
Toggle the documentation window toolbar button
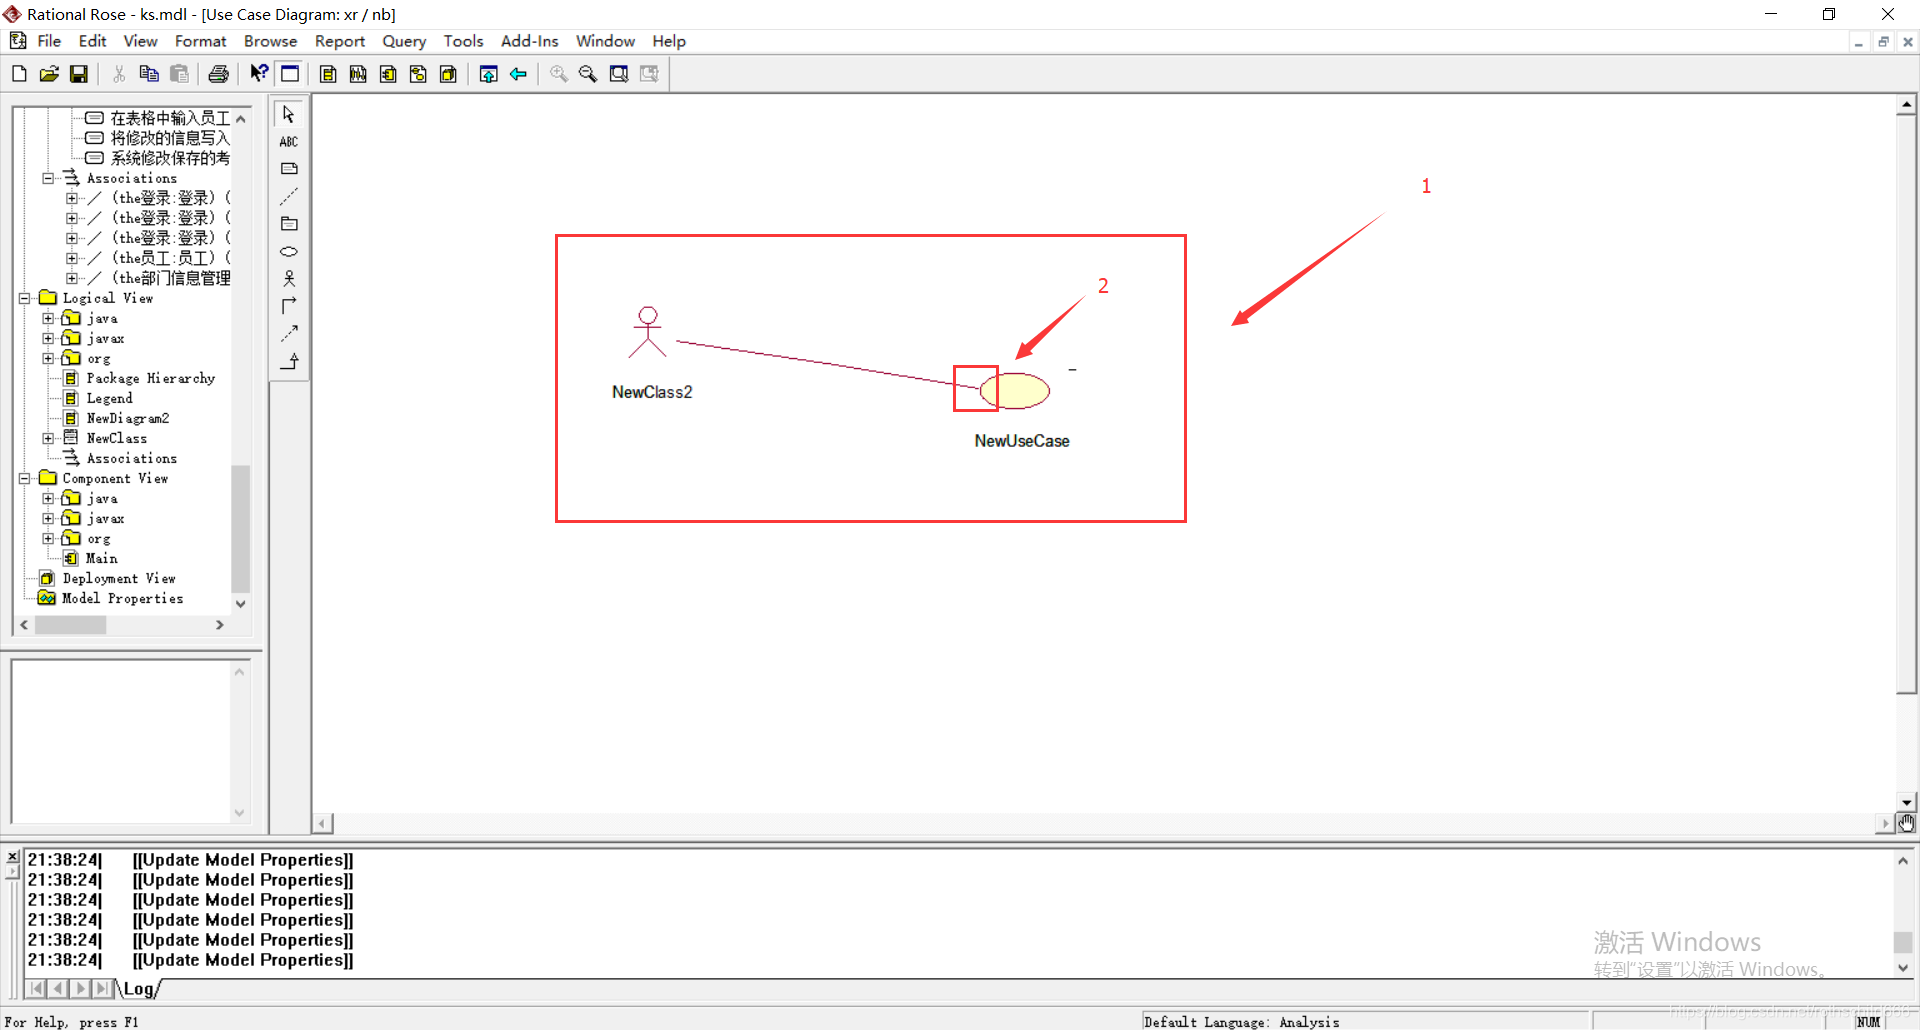point(290,73)
